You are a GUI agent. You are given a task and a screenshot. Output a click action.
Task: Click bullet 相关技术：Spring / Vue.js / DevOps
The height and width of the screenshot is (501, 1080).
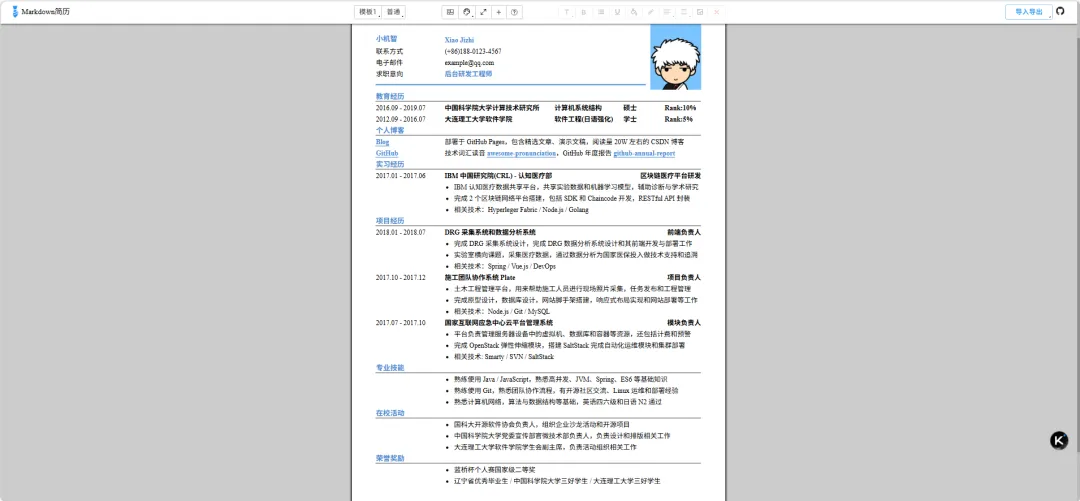pos(505,266)
